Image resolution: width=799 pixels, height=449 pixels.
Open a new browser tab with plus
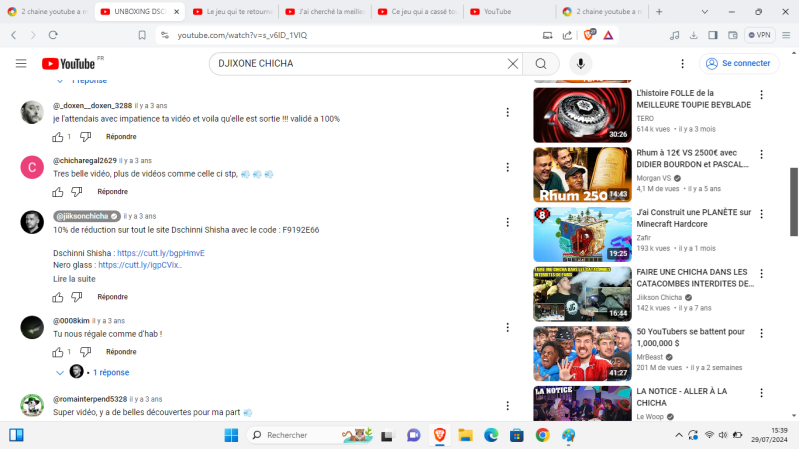(x=659, y=11)
